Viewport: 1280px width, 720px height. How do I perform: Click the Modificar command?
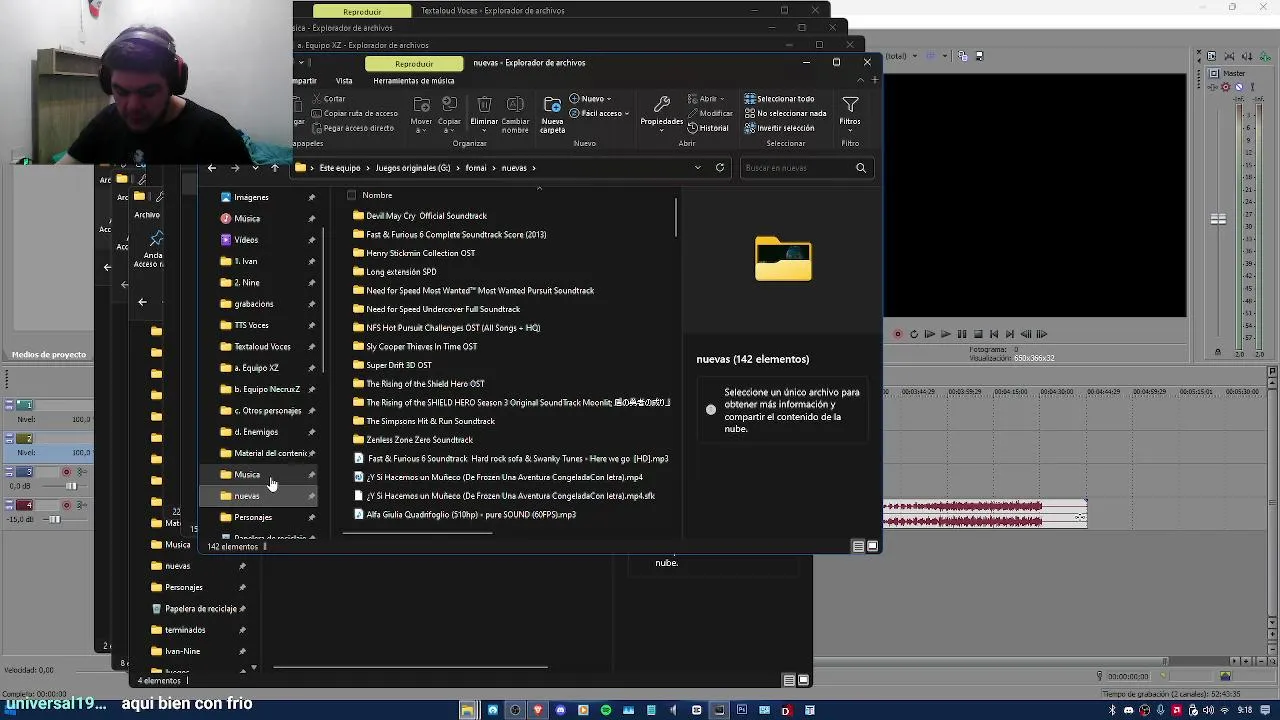[710, 113]
